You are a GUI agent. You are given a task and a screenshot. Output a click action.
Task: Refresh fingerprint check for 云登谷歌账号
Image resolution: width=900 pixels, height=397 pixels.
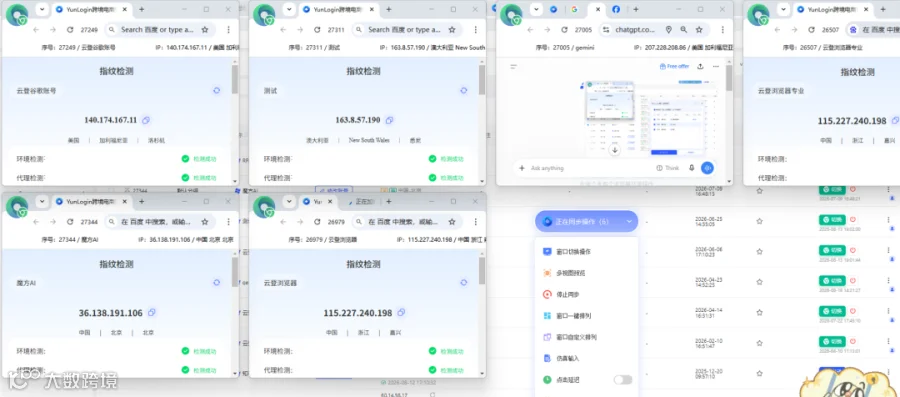point(216,91)
